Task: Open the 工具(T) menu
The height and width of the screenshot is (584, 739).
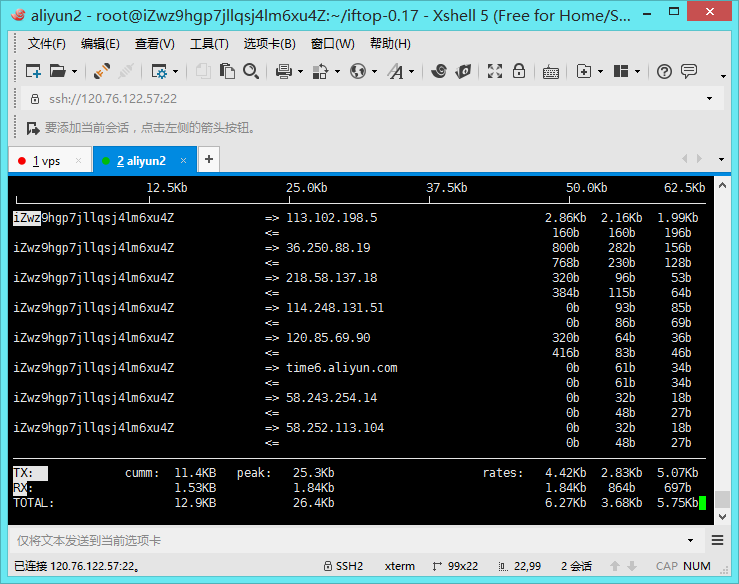Action: pos(209,44)
